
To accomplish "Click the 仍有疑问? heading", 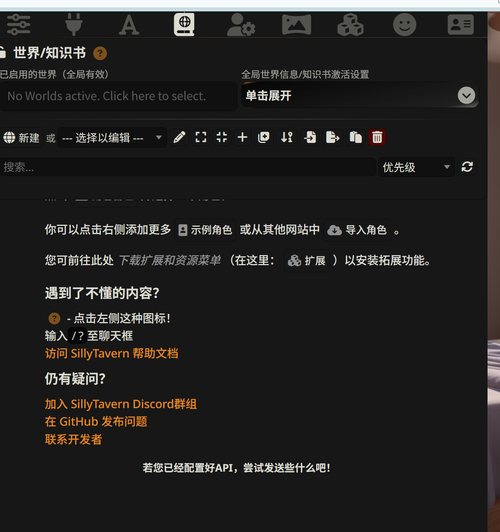I will click(75, 379).
